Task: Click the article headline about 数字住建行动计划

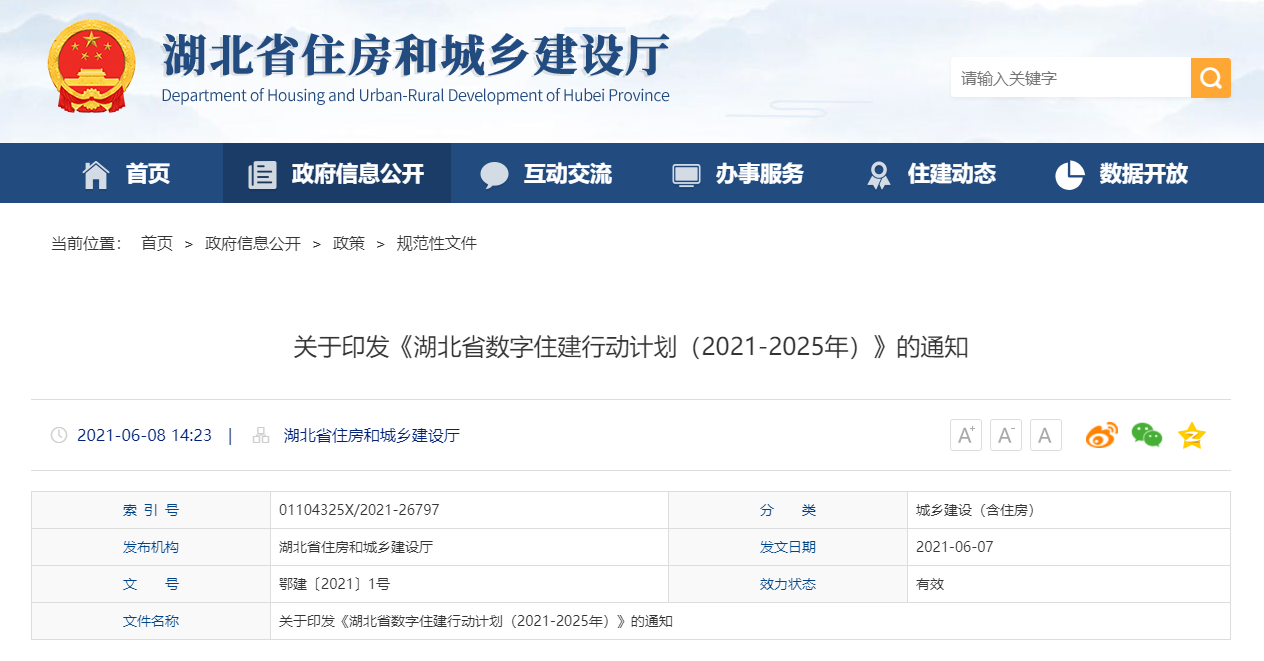Action: pos(631,347)
